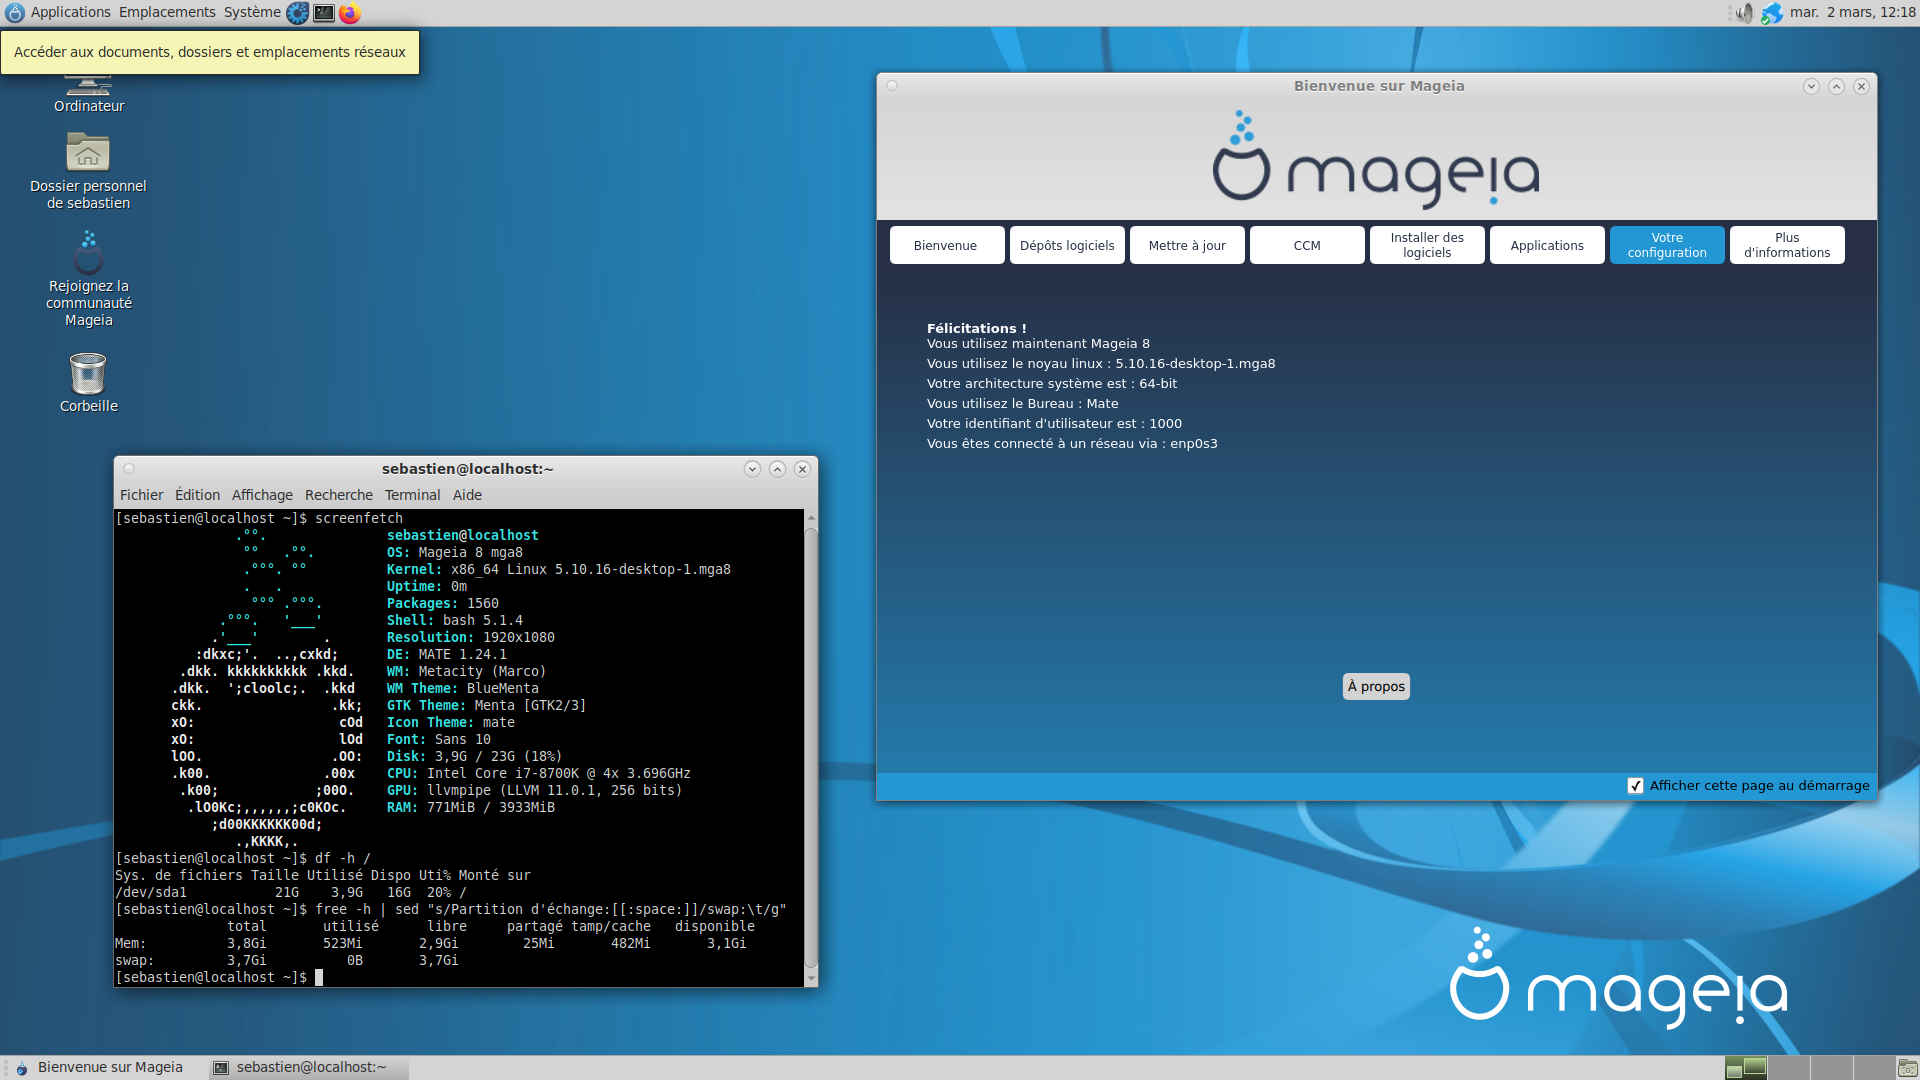Select the Votre configuration tab
1920x1080 pixels.
(1667, 245)
